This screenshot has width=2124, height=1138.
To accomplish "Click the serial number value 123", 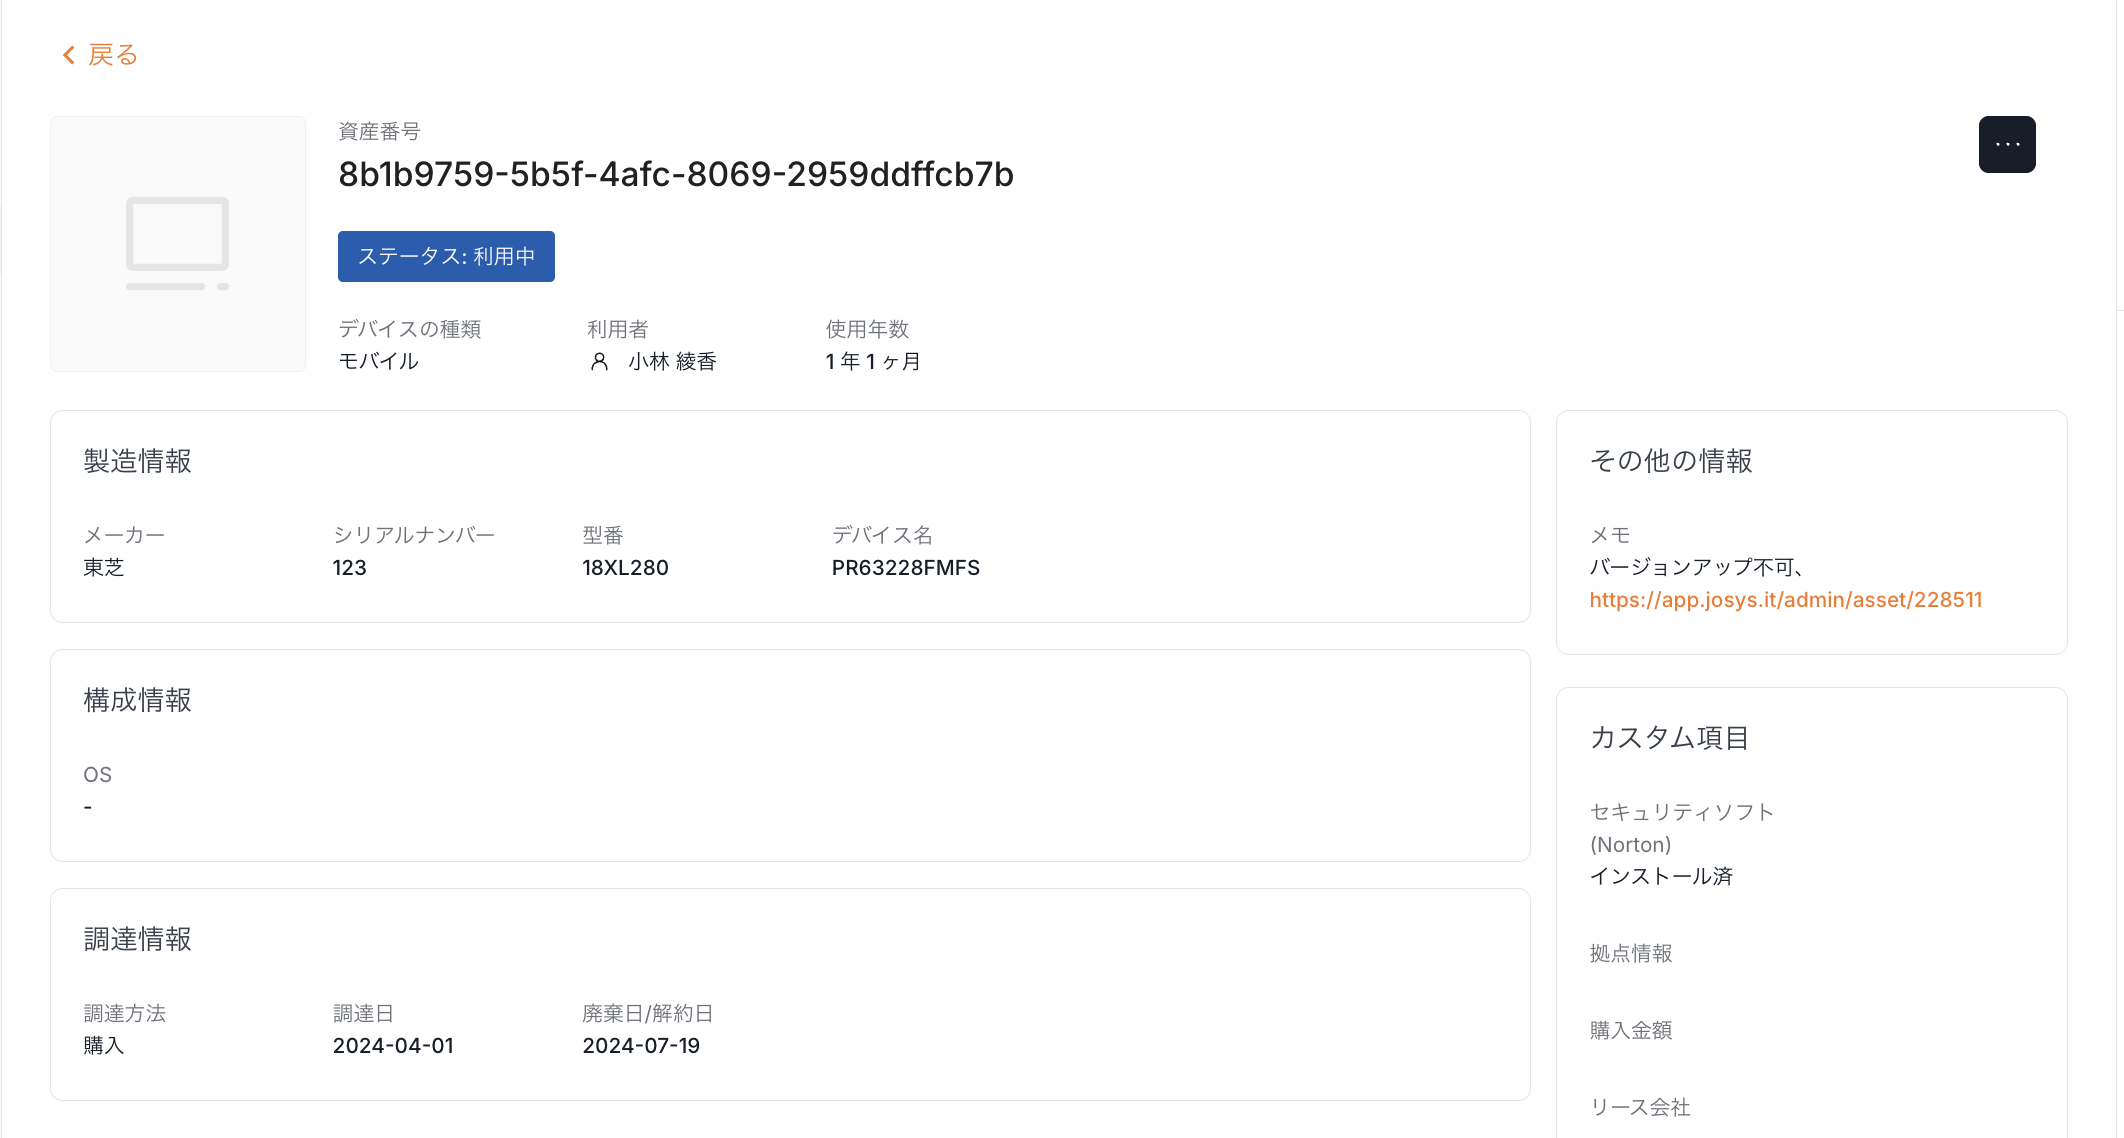I will pos(349,568).
